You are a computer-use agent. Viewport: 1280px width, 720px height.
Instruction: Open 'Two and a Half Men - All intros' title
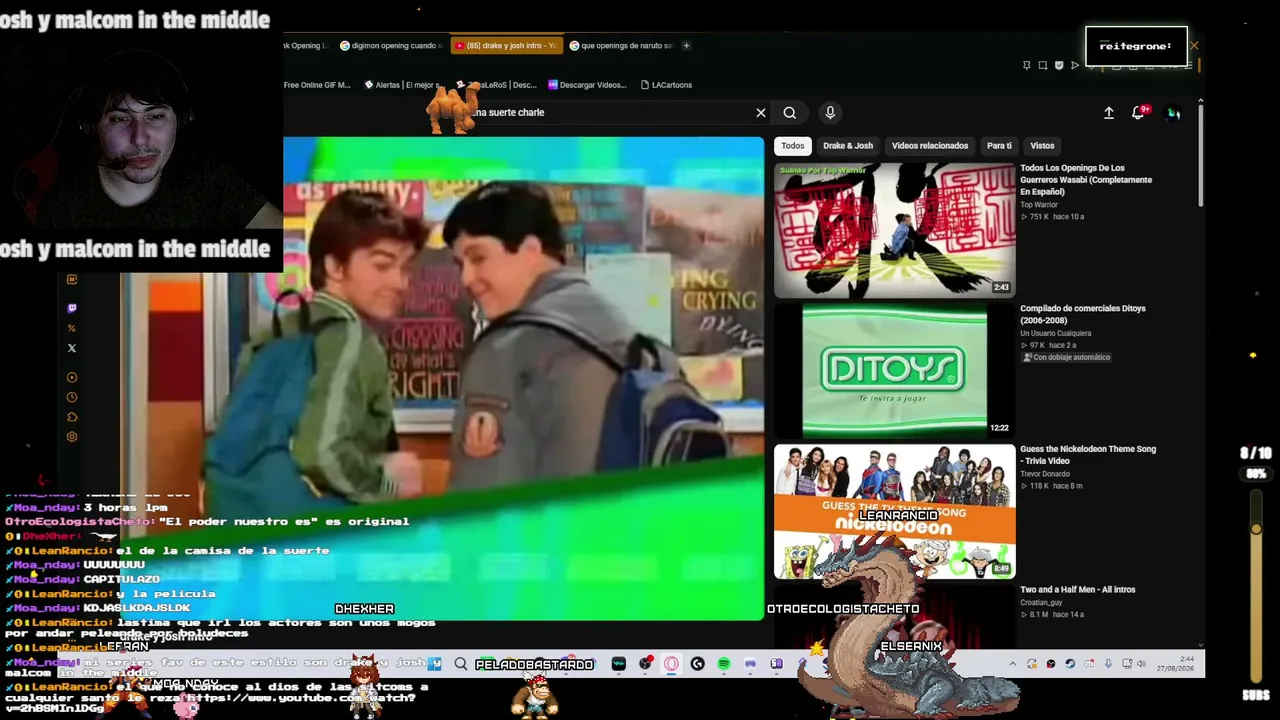[x=1078, y=590]
